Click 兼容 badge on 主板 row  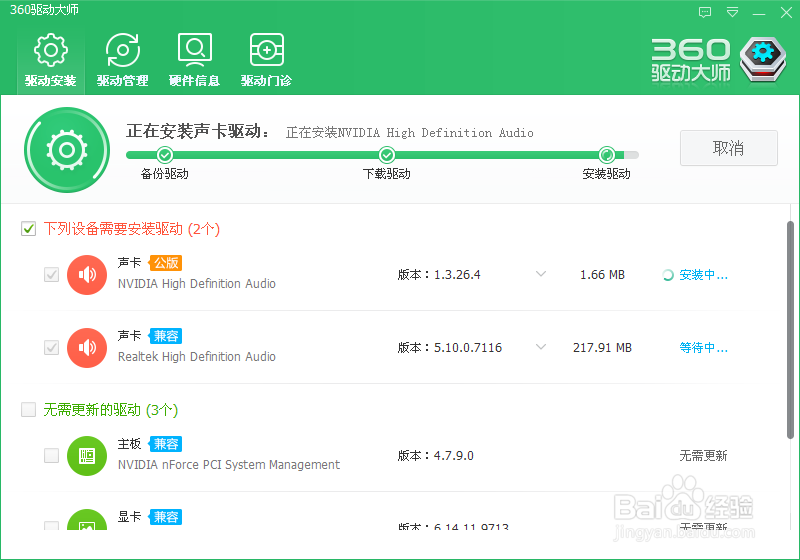(166, 444)
